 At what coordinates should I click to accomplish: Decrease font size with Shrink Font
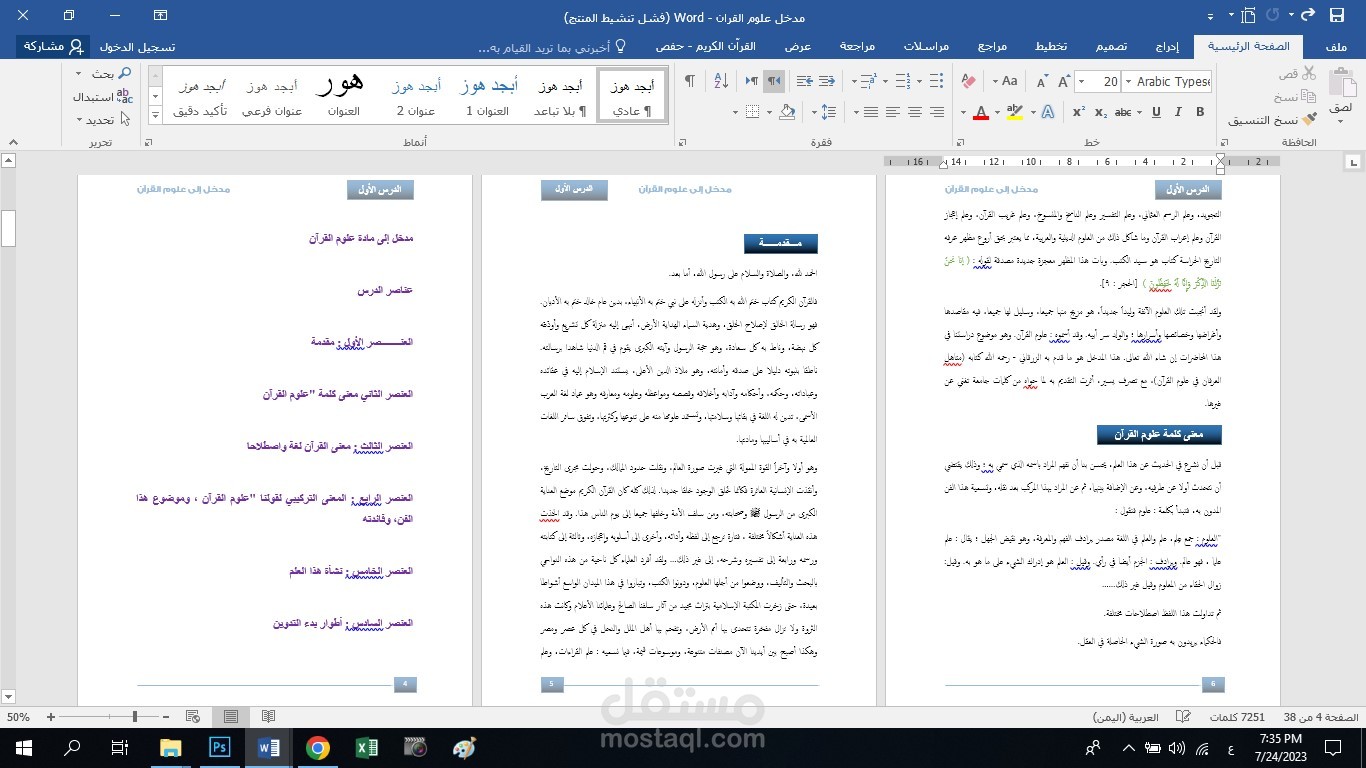(x=1041, y=82)
